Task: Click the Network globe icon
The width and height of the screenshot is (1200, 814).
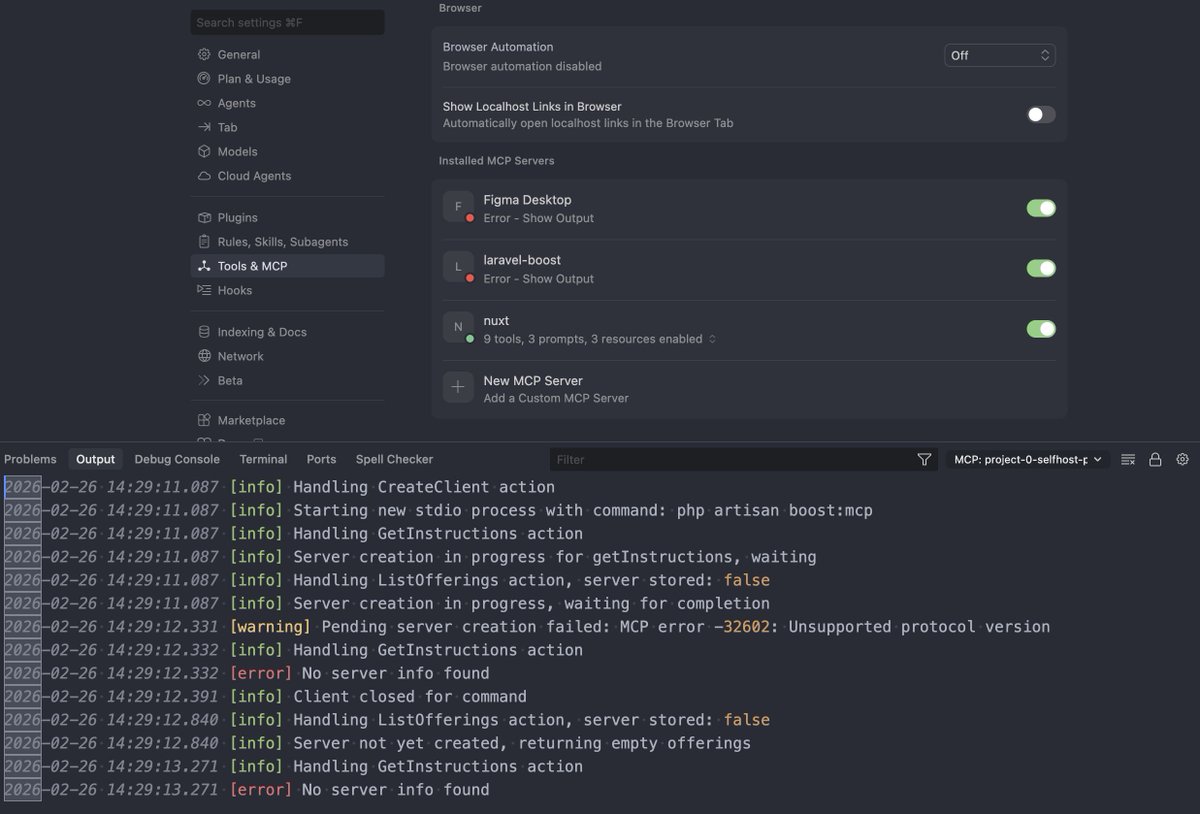Action: coord(204,356)
